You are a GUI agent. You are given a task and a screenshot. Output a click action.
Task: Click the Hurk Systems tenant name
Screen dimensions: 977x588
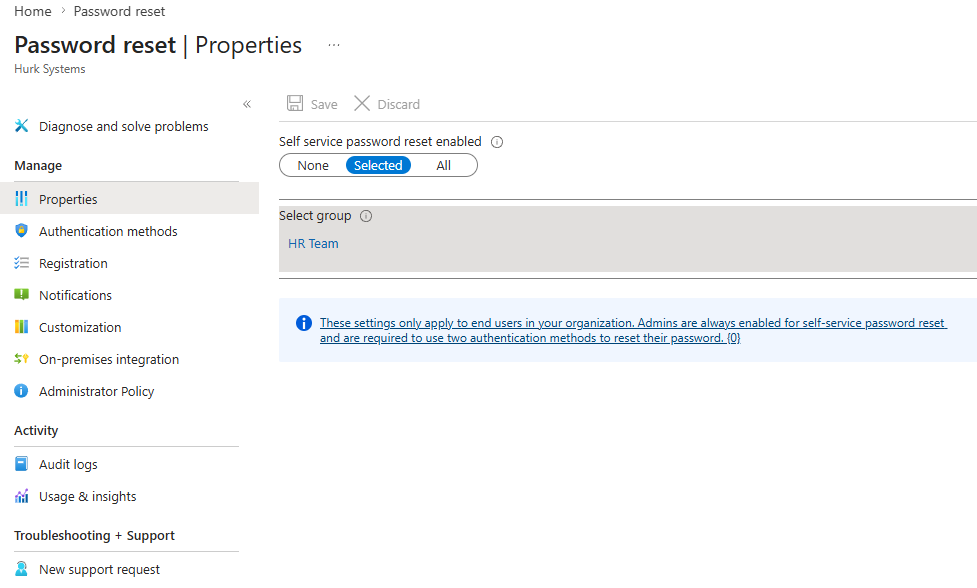click(x=50, y=69)
